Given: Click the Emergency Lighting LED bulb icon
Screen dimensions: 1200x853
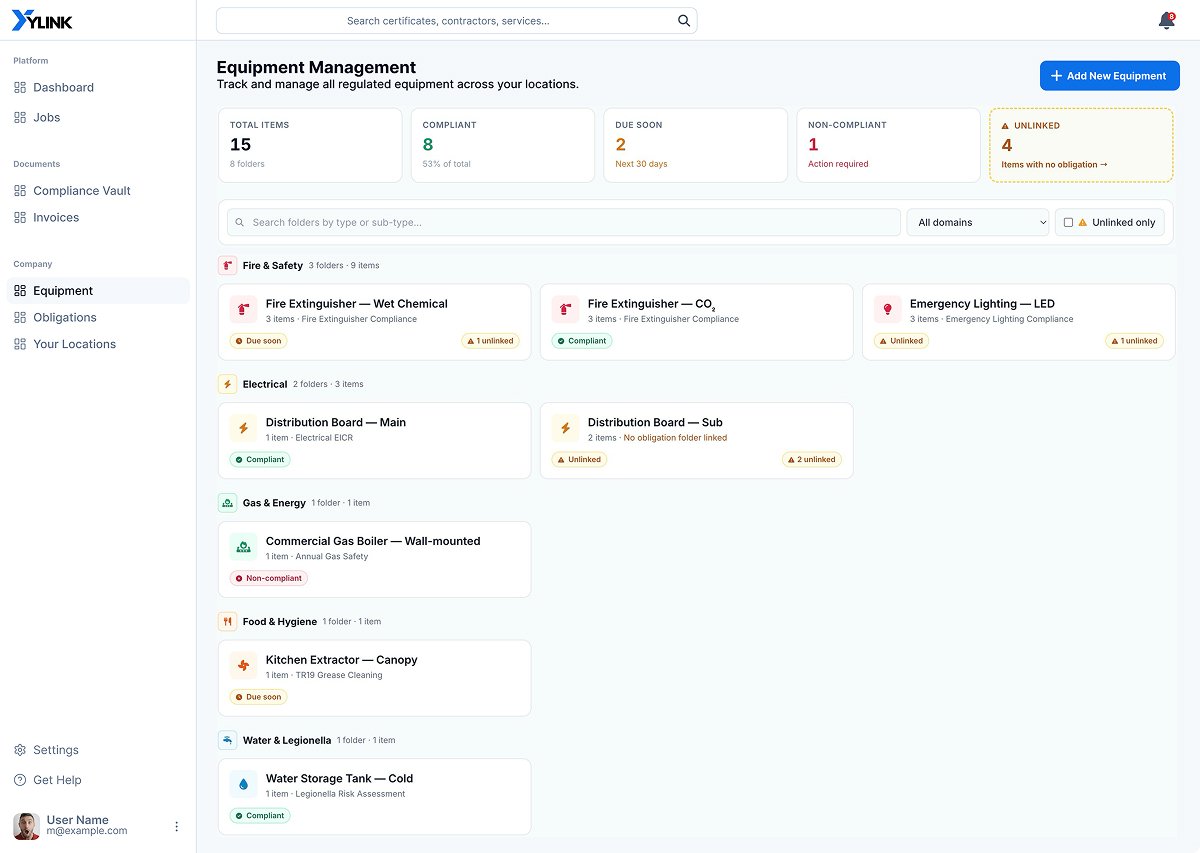Looking at the screenshot, I should tap(888, 309).
